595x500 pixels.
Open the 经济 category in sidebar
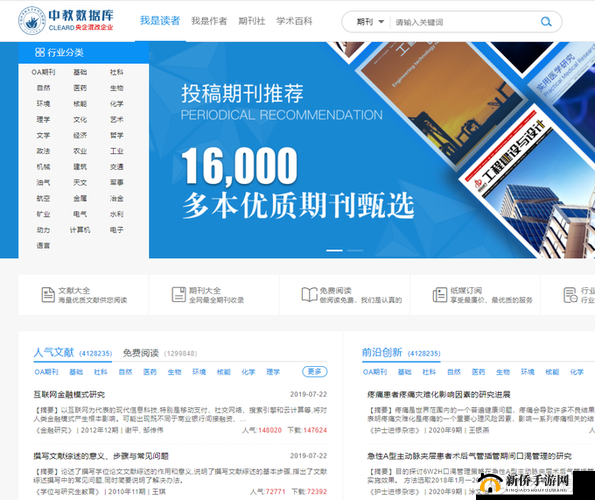point(80,135)
